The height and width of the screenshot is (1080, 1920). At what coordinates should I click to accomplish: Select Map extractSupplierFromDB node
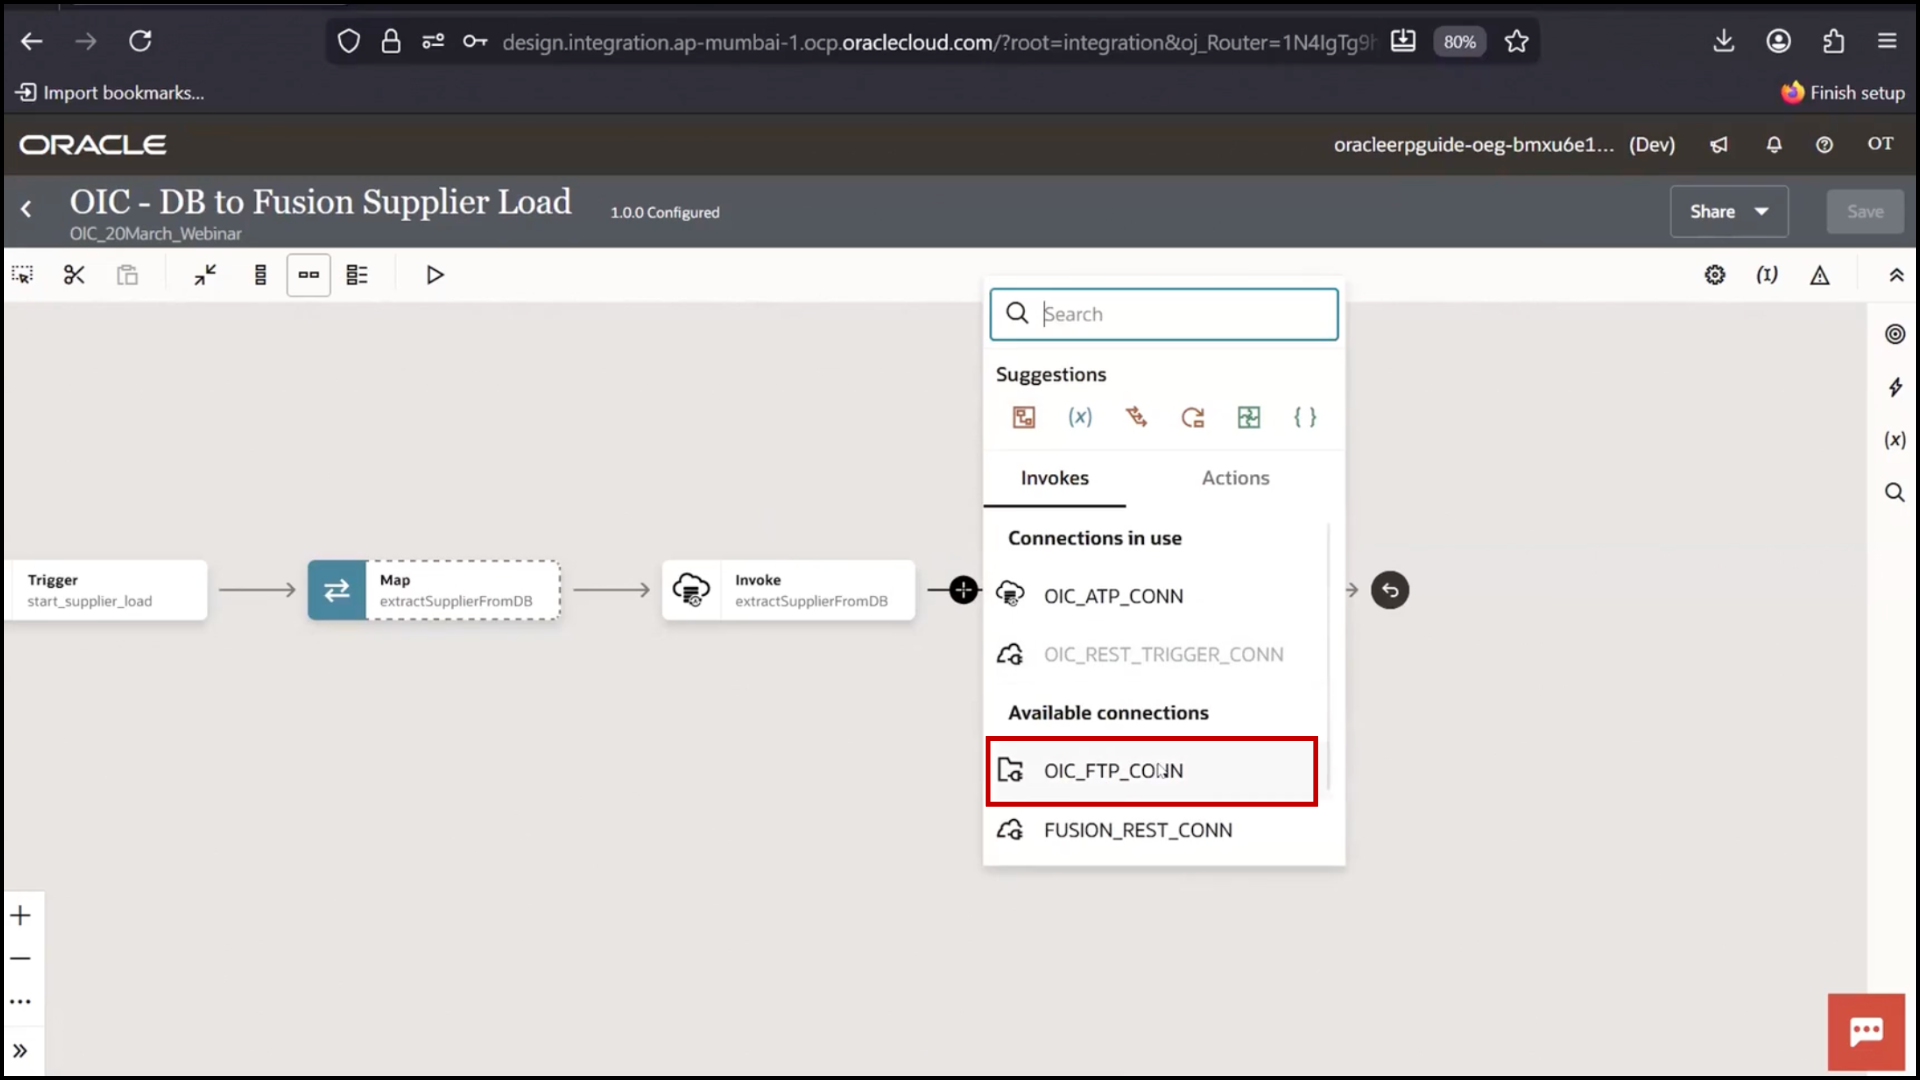pyautogui.click(x=434, y=590)
